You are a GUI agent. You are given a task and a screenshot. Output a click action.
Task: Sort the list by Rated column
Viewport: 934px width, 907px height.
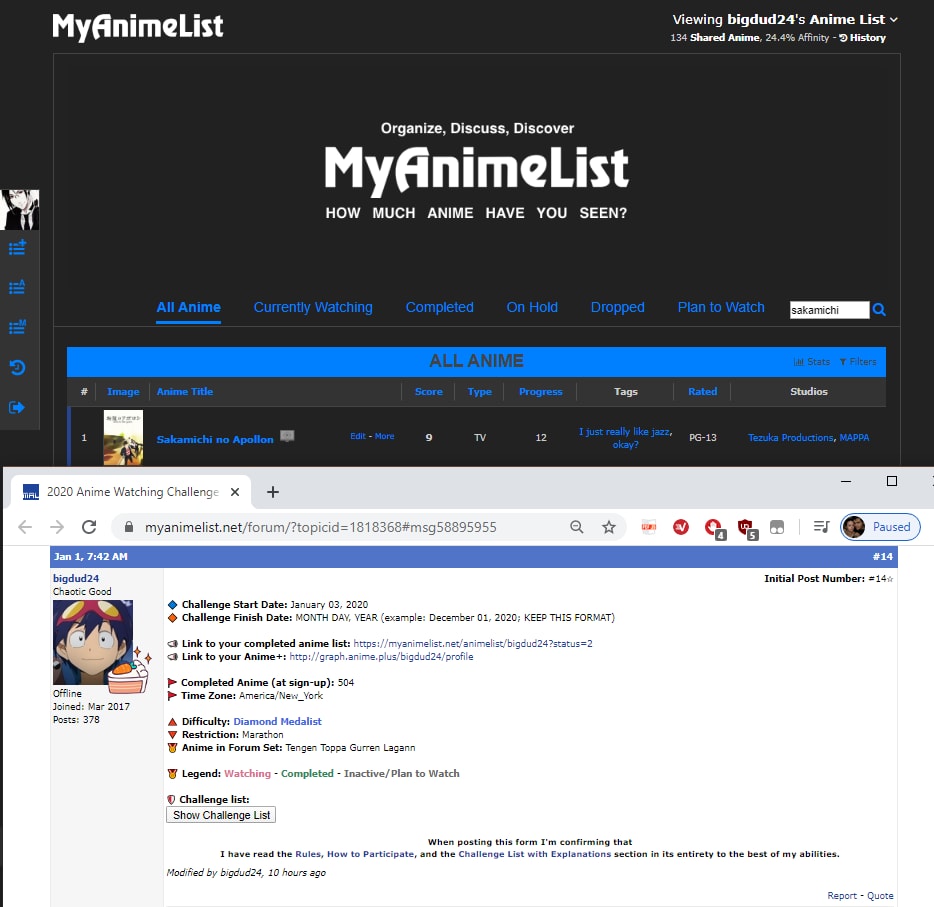[x=703, y=392]
